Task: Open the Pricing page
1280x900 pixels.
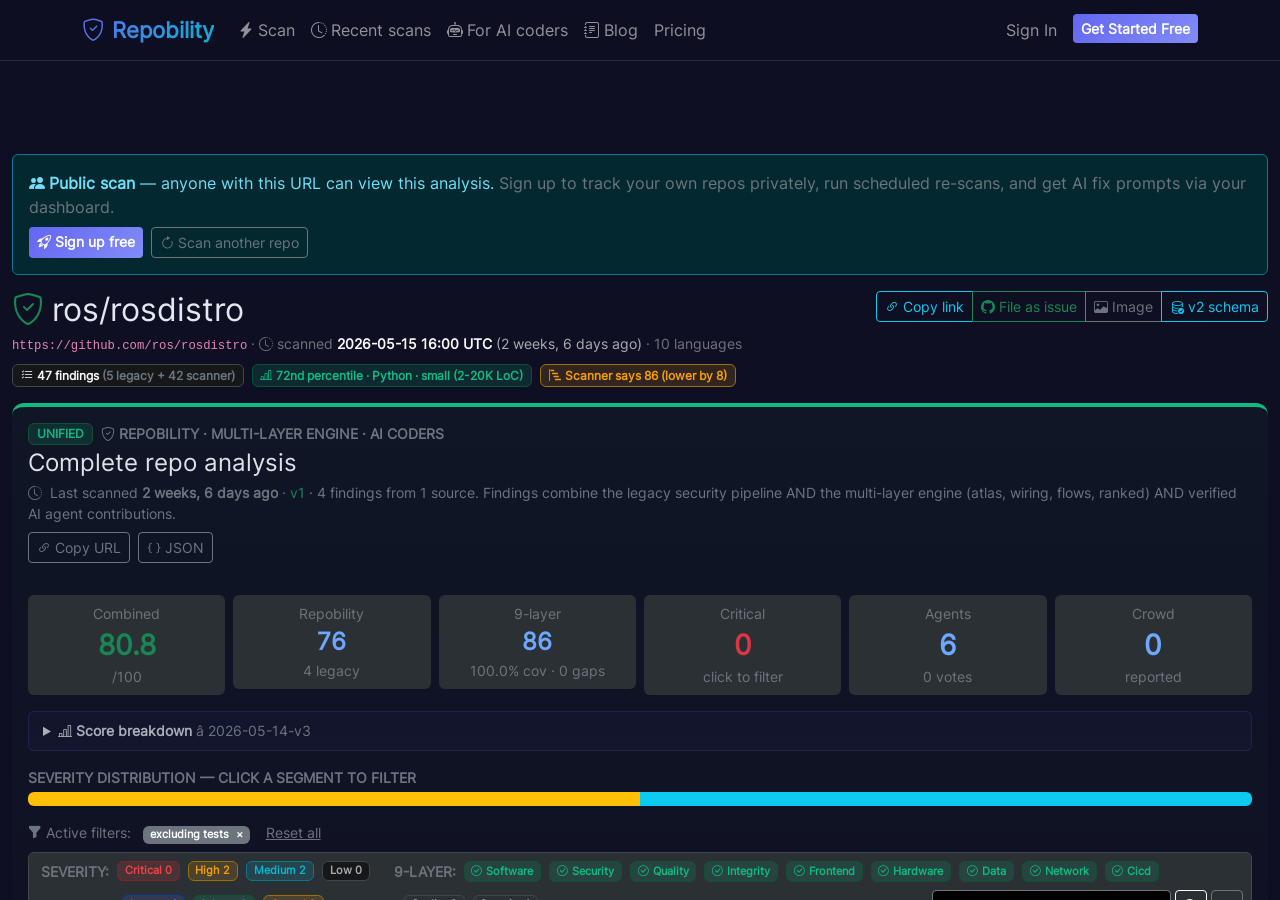Action: click(680, 30)
